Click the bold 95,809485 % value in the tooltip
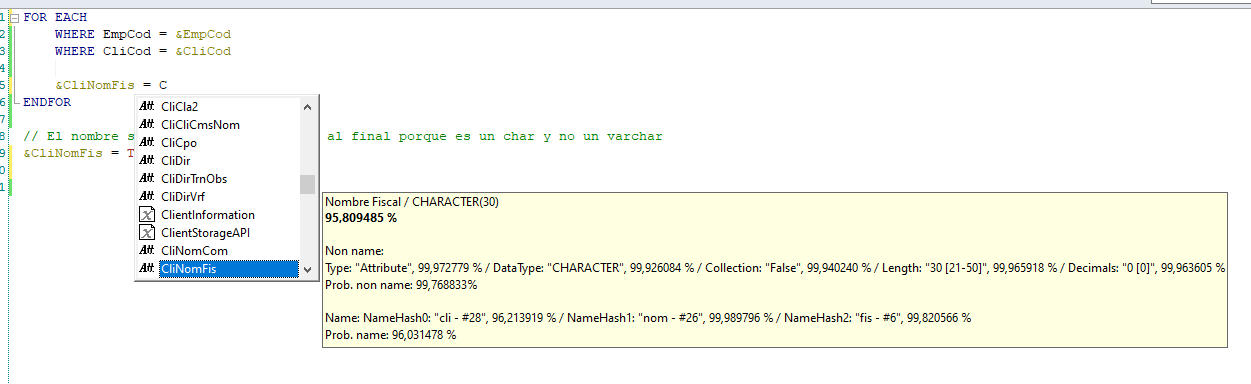Image resolution: width=1251 pixels, height=384 pixels. click(x=361, y=217)
